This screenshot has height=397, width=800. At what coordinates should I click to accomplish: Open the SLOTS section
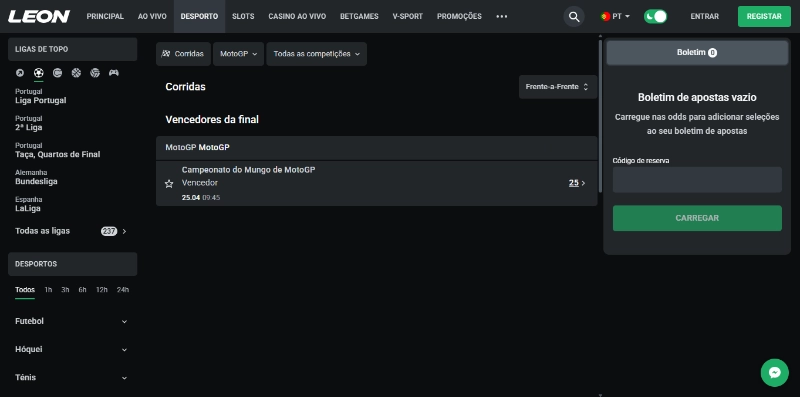click(x=243, y=16)
